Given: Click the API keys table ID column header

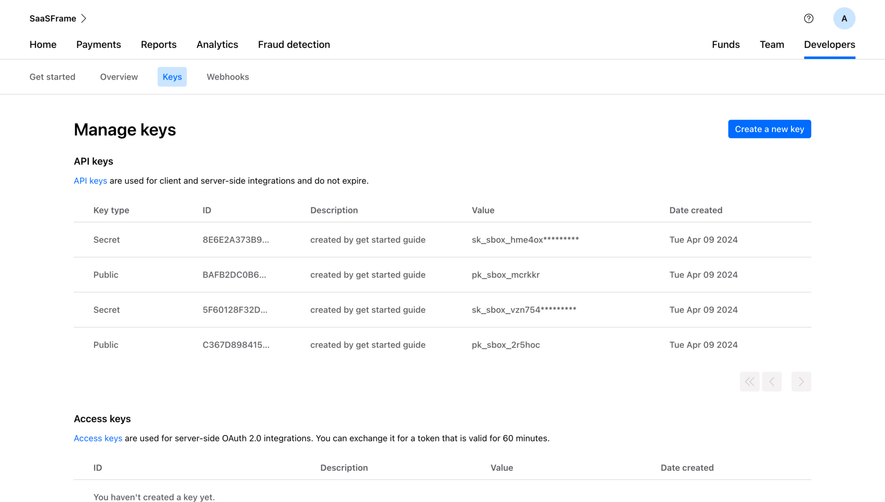Looking at the screenshot, I should (x=207, y=210).
